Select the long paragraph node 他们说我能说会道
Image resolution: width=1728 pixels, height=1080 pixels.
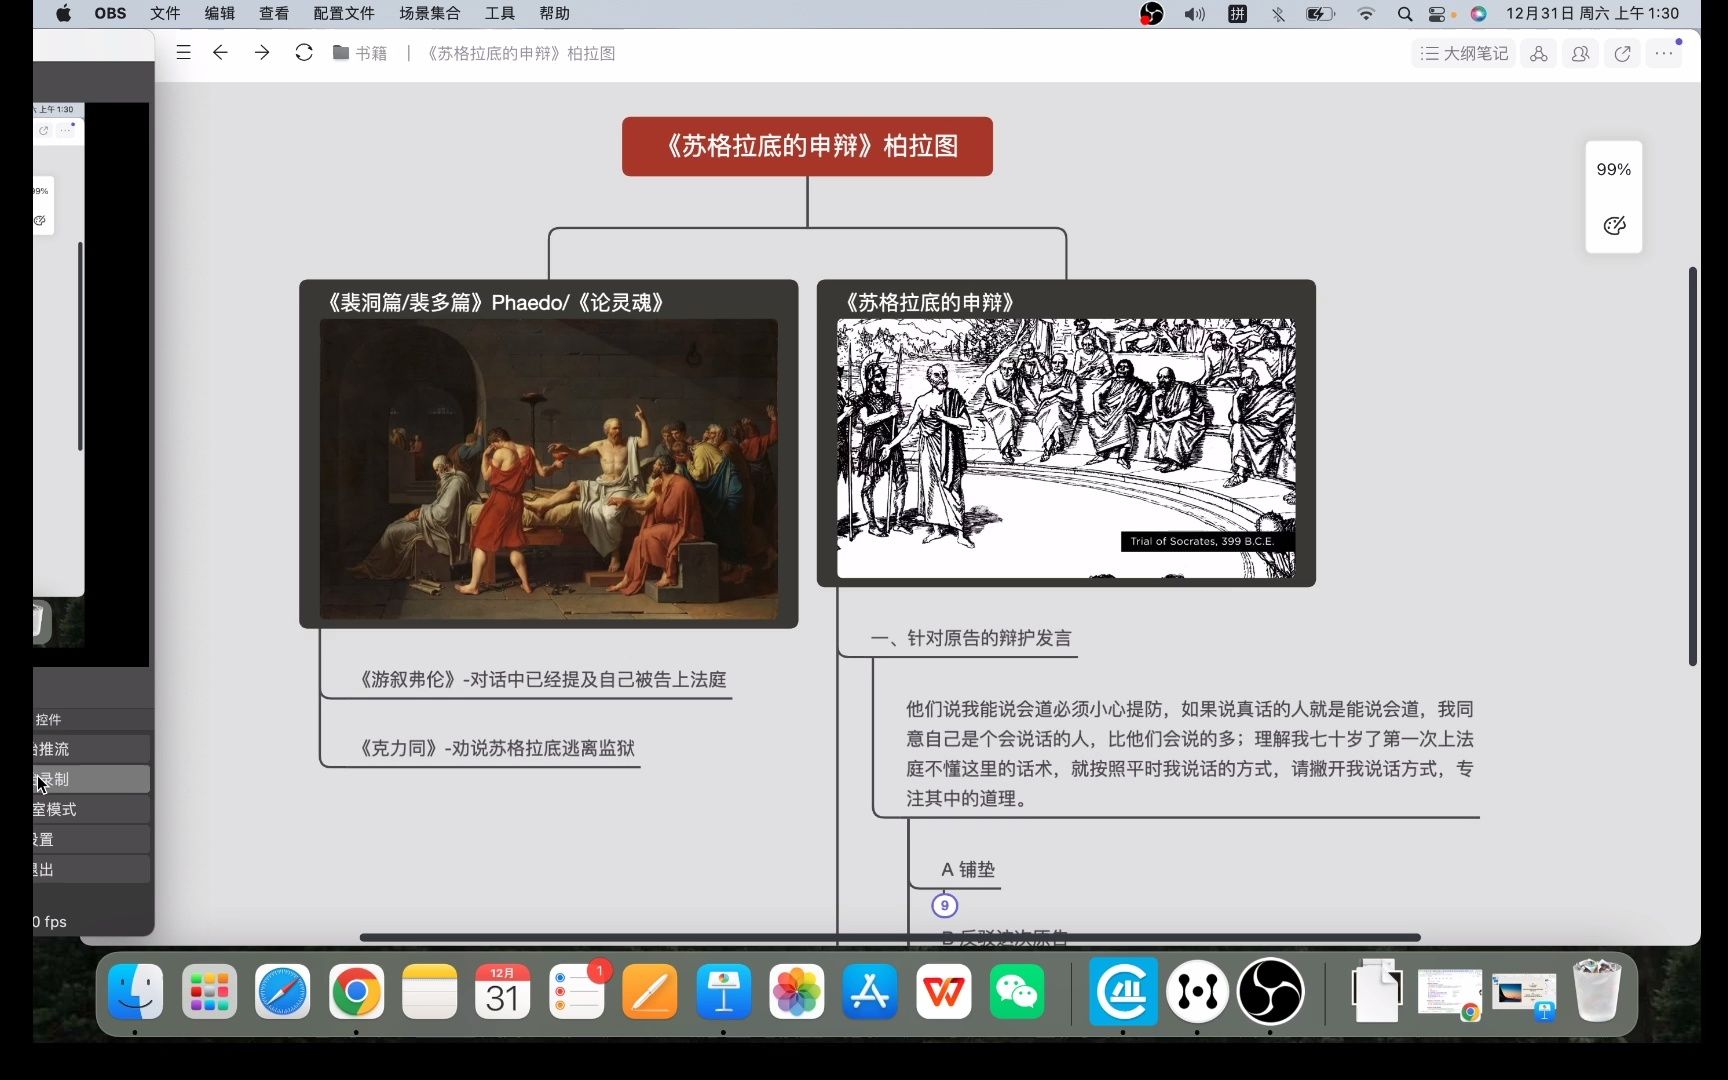pyautogui.click(x=1189, y=754)
